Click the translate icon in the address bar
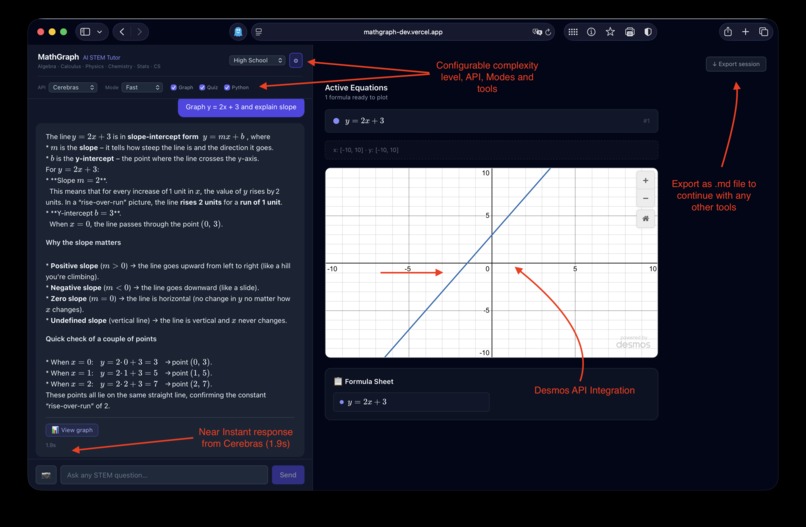This screenshot has width=806, height=527. coord(537,32)
